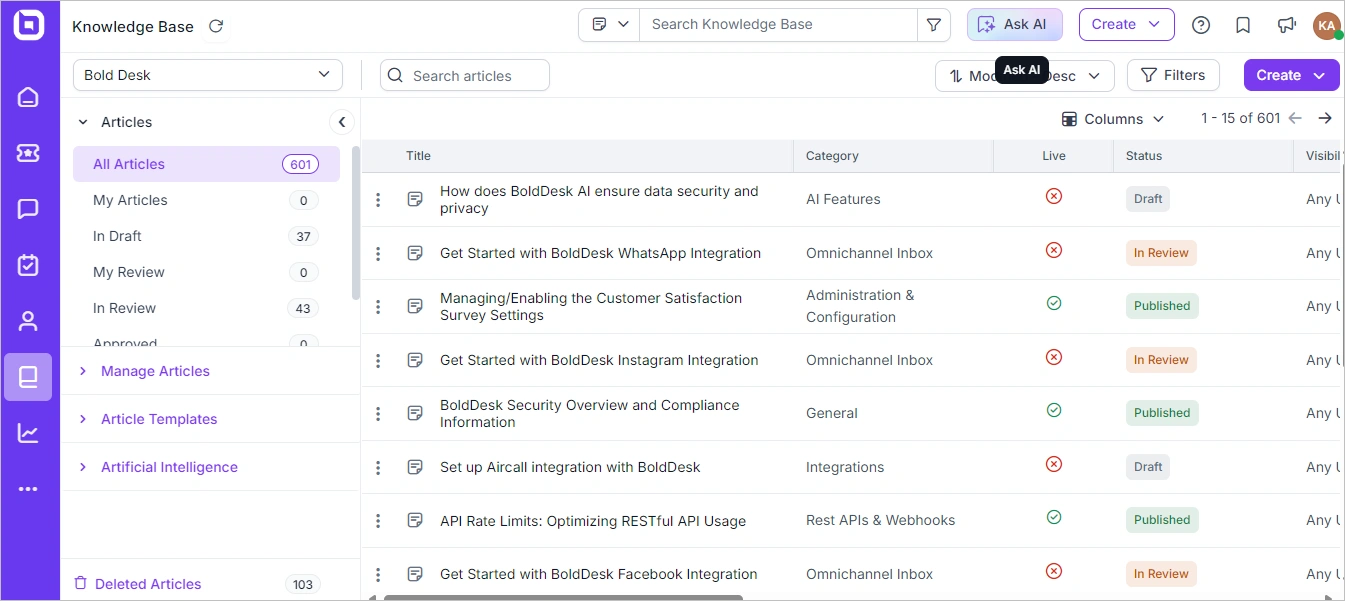Open the Reports chart icon in the sidebar

28,433
